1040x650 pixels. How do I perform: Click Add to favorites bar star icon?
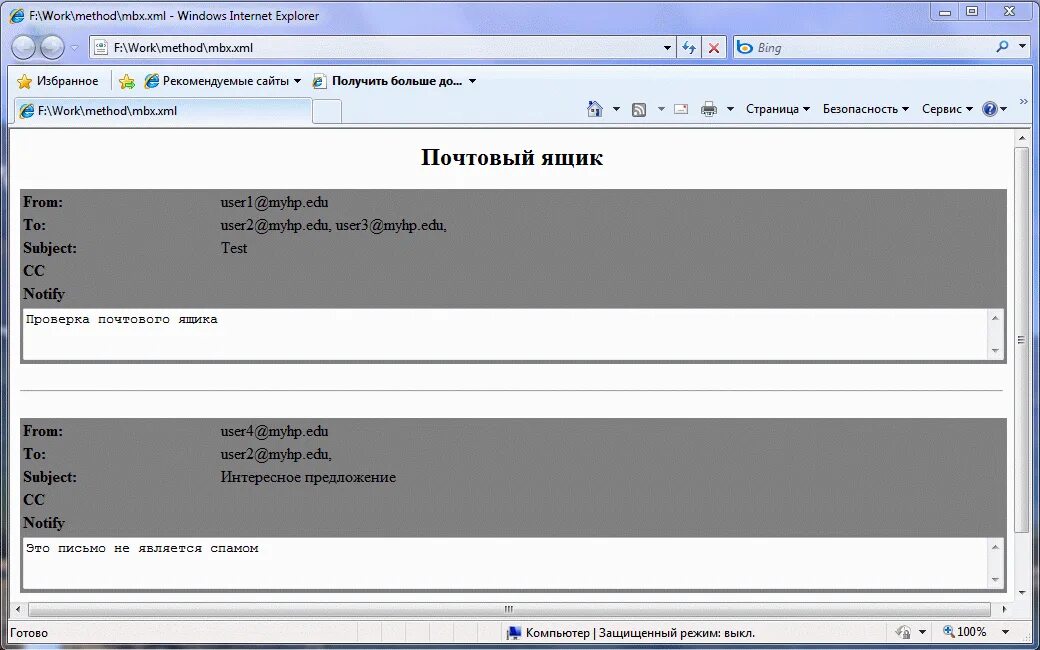coord(127,82)
